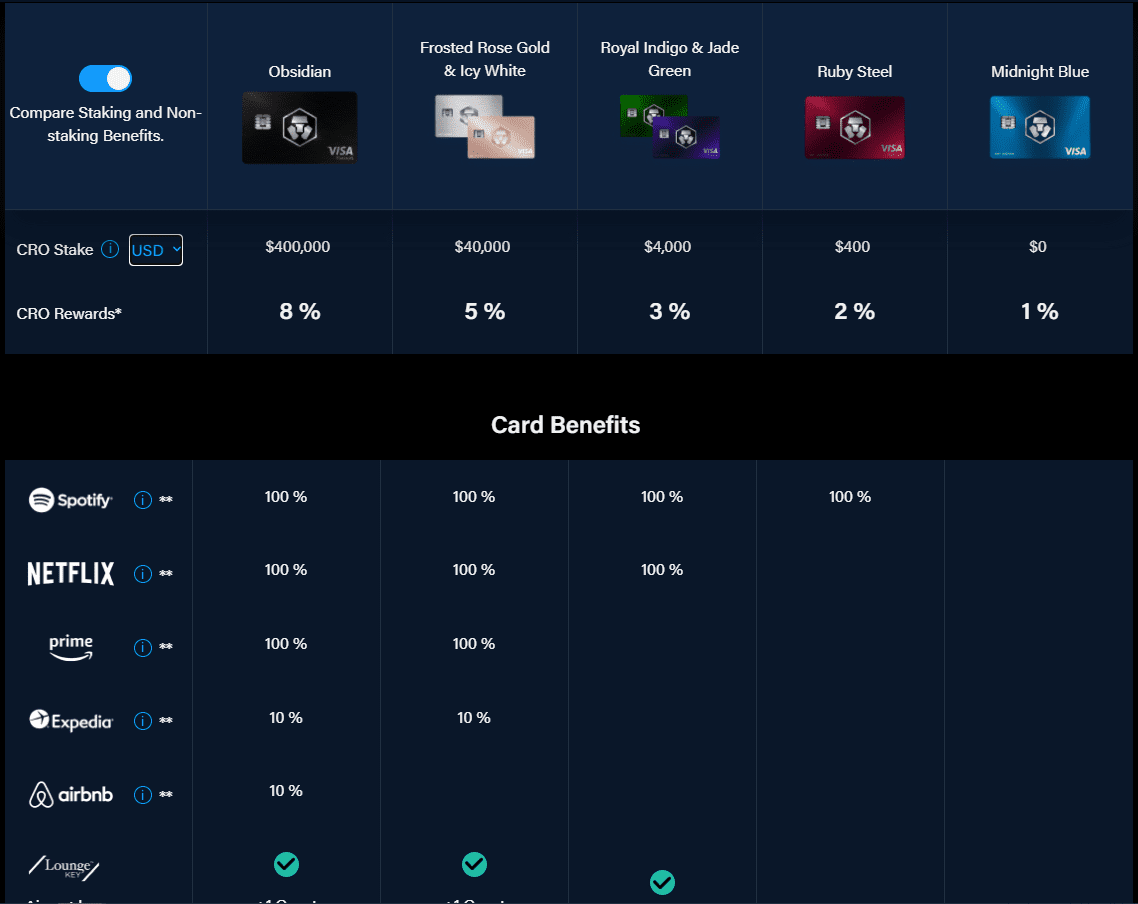Click the Amazon Prime logo
Screen dimensions: 1138x904
[70, 647]
